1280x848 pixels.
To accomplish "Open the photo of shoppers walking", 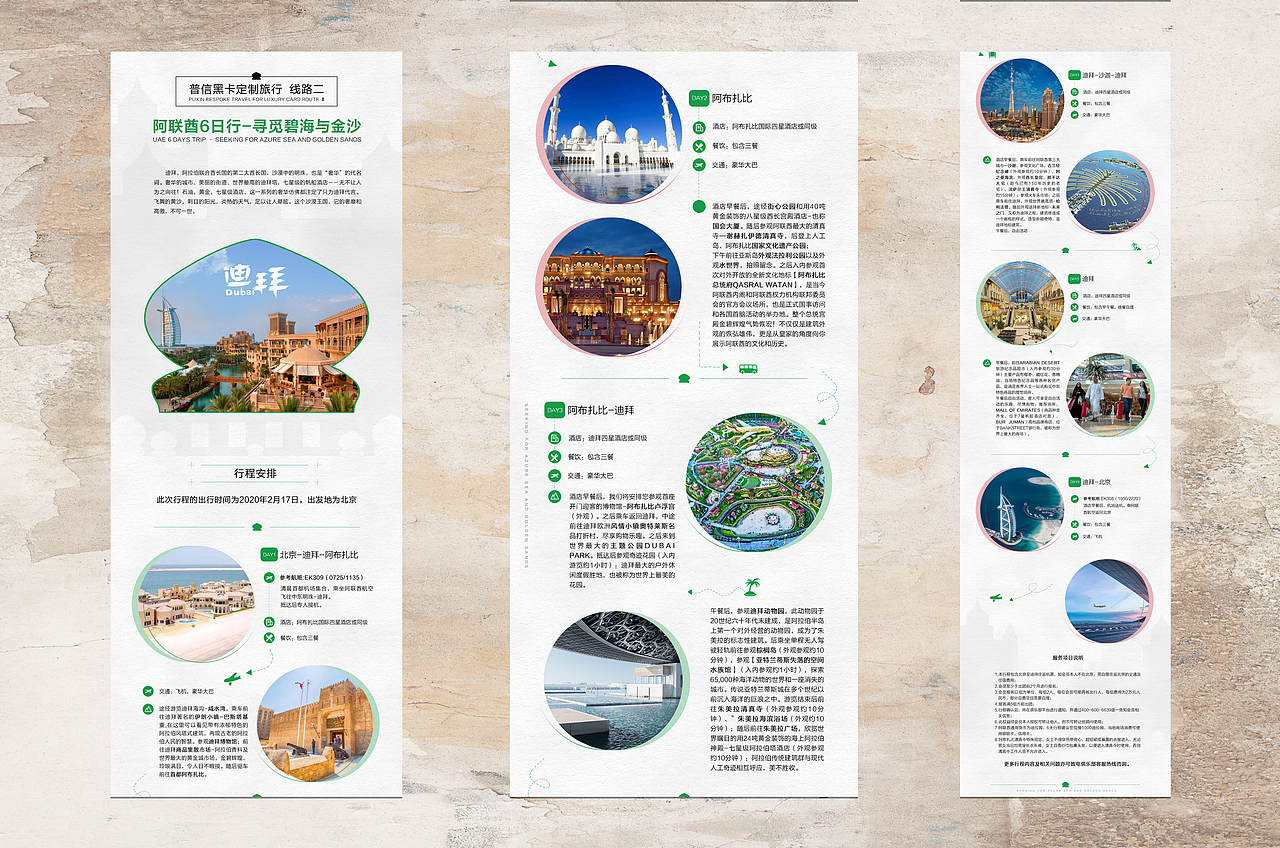I will click(1108, 395).
